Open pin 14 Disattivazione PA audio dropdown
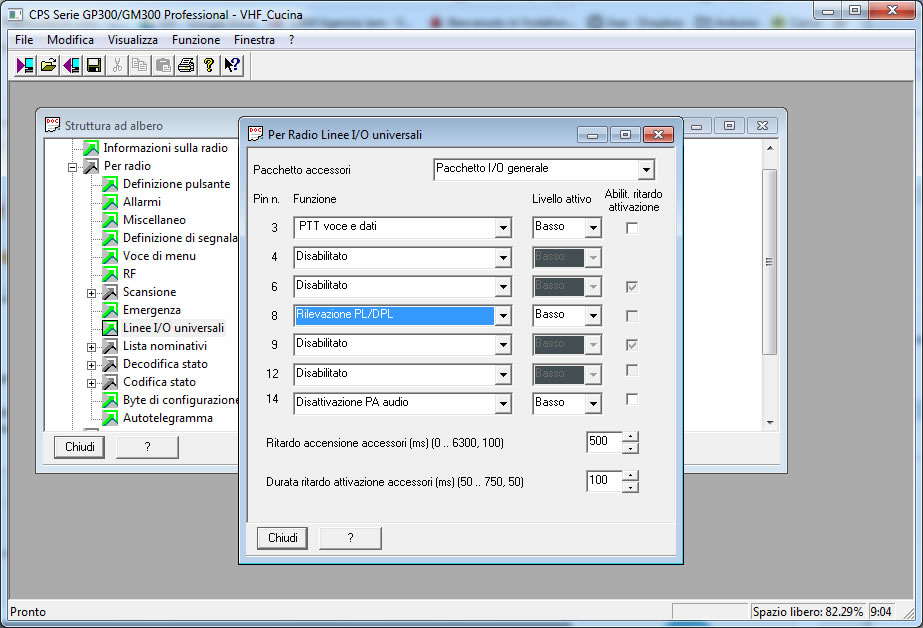 click(503, 403)
